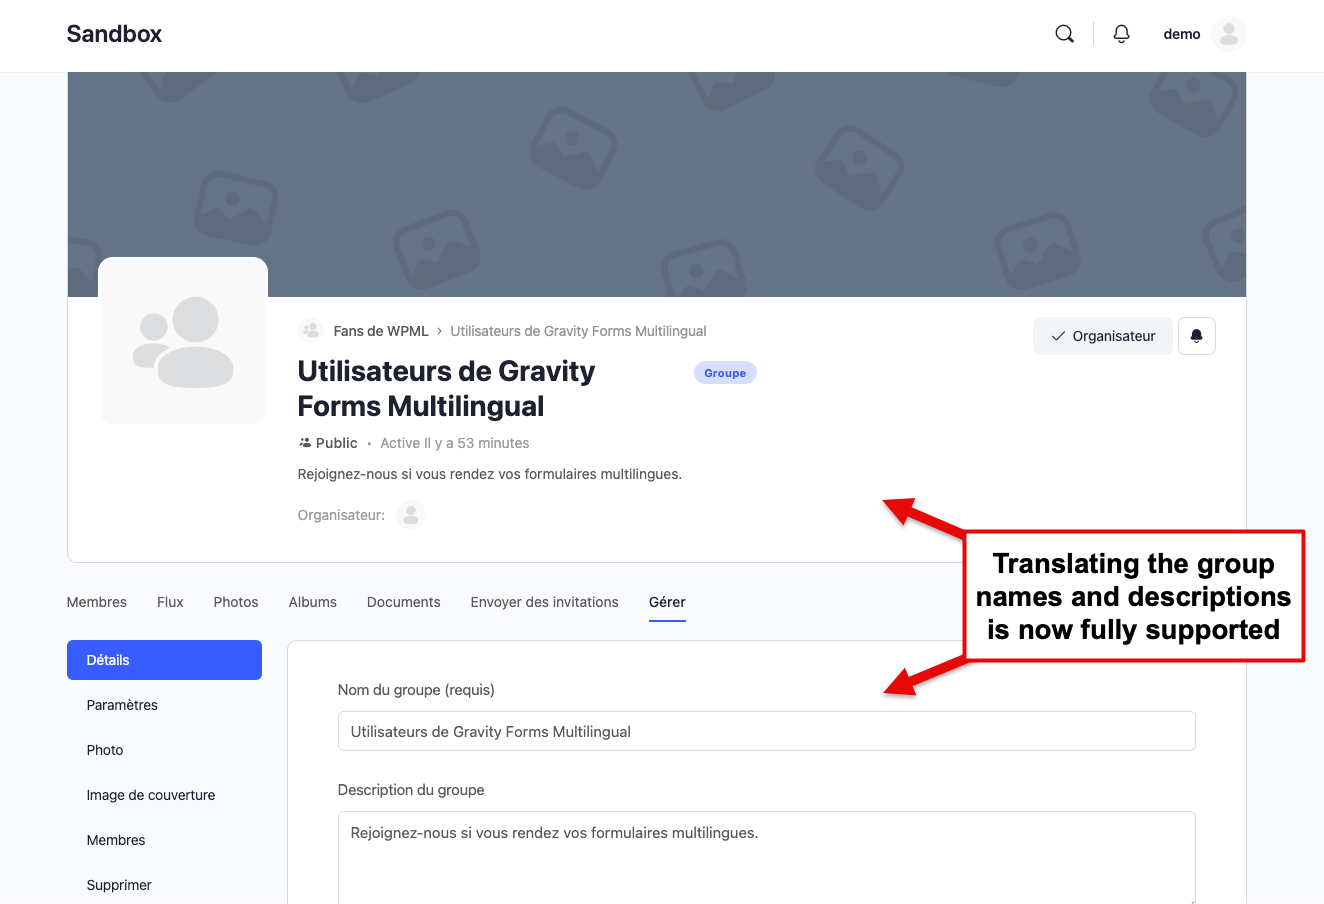Click the 'Description du groupe' label
This screenshot has height=904, width=1324.
[411, 790]
